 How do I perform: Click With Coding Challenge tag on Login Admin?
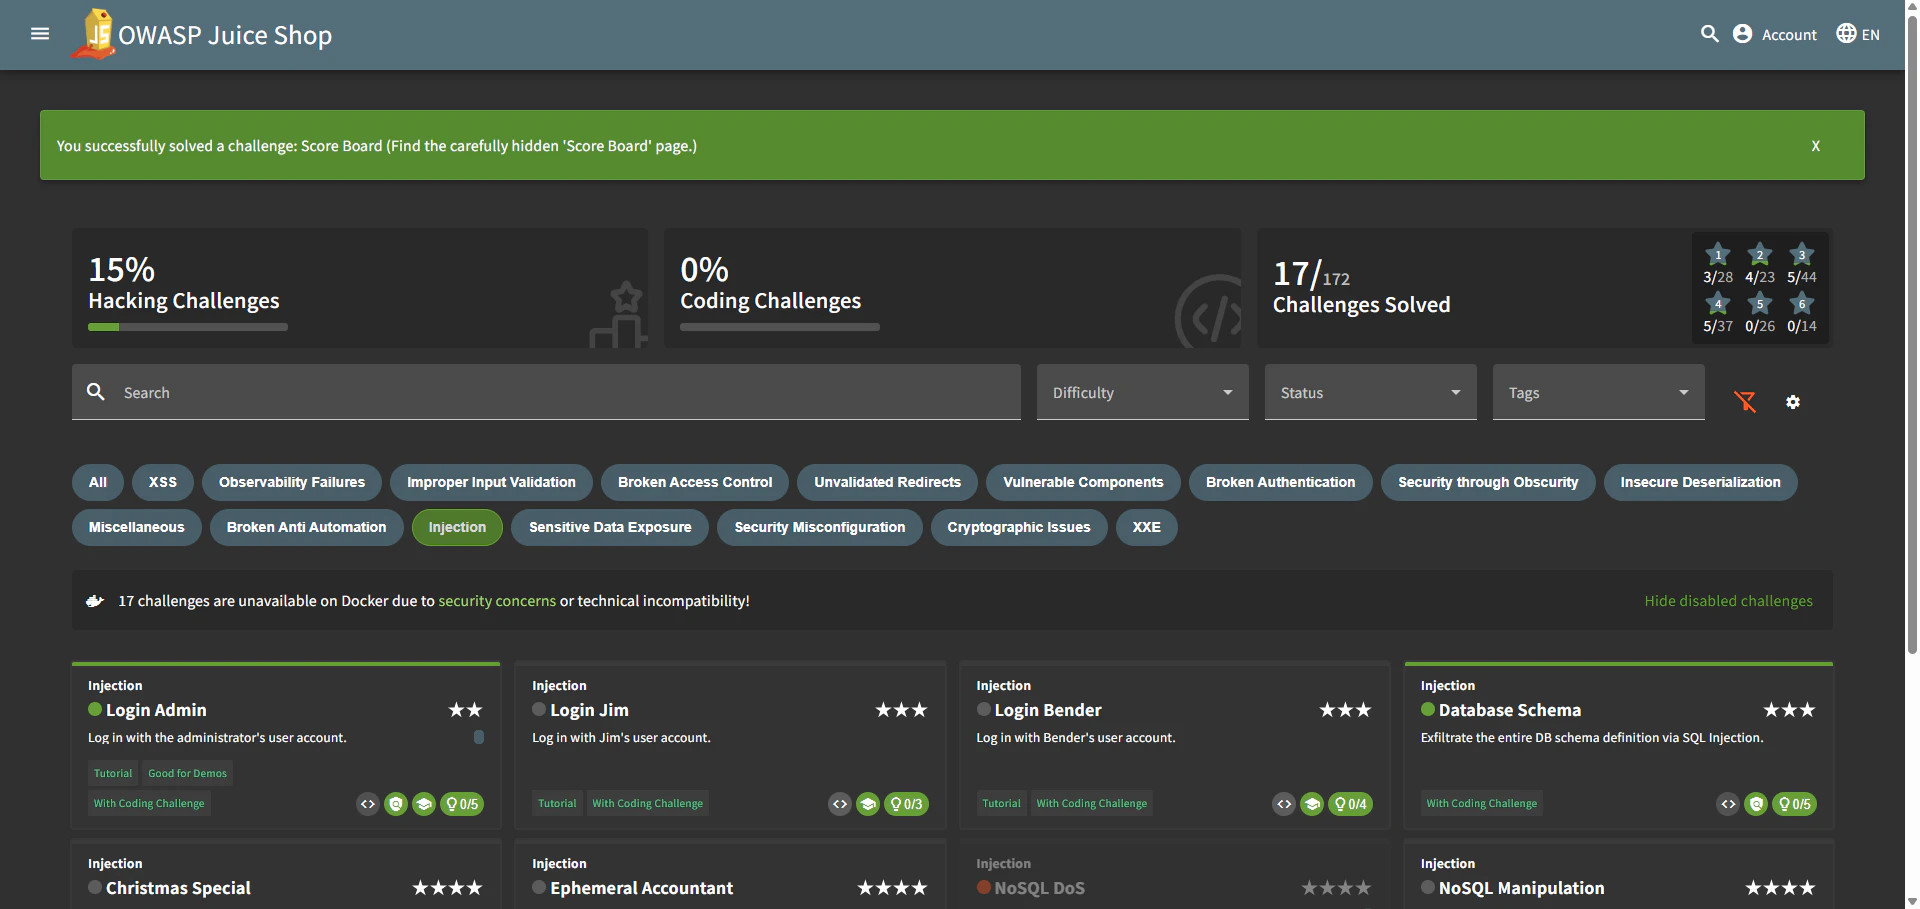click(149, 803)
